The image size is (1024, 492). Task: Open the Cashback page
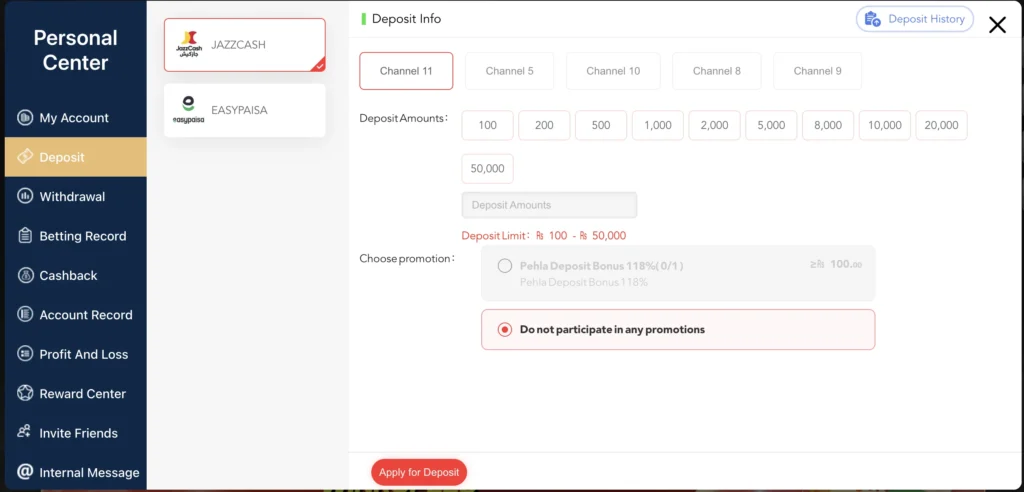(x=75, y=275)
